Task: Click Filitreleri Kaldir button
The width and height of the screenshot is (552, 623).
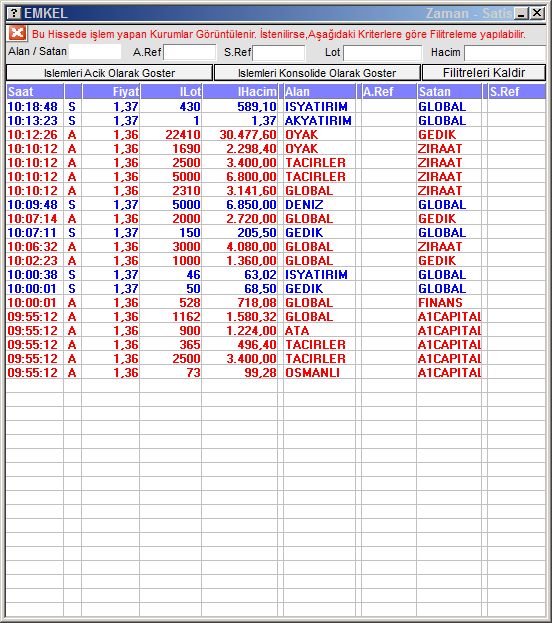Action: pyautogui.click(x=484, y=73)
